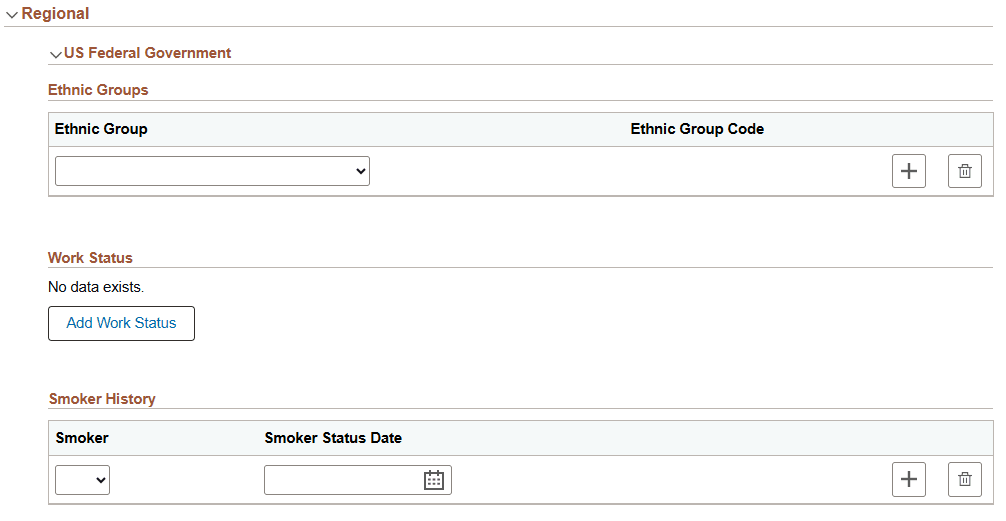The width and height of the screenshot is (1006, 521).
Task: Click the Smoker Status Date column header
Action: point(333,437)
